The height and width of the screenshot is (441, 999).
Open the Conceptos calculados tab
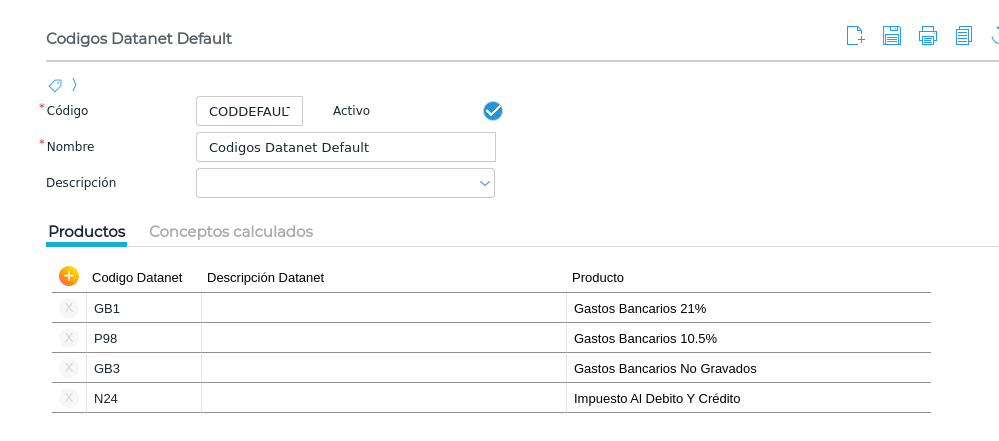231,231
